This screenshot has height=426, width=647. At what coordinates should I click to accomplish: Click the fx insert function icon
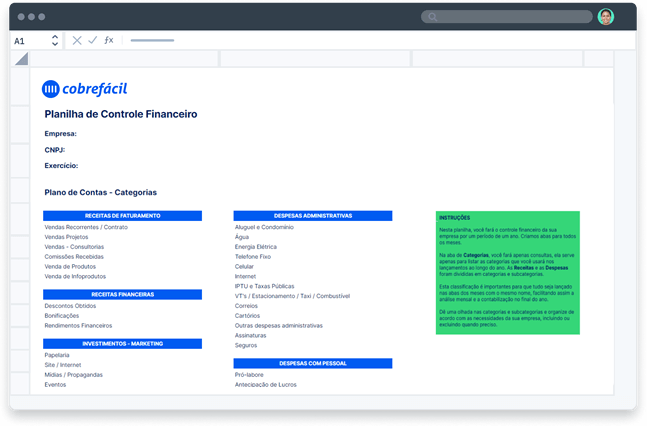[x=109, y=41]
